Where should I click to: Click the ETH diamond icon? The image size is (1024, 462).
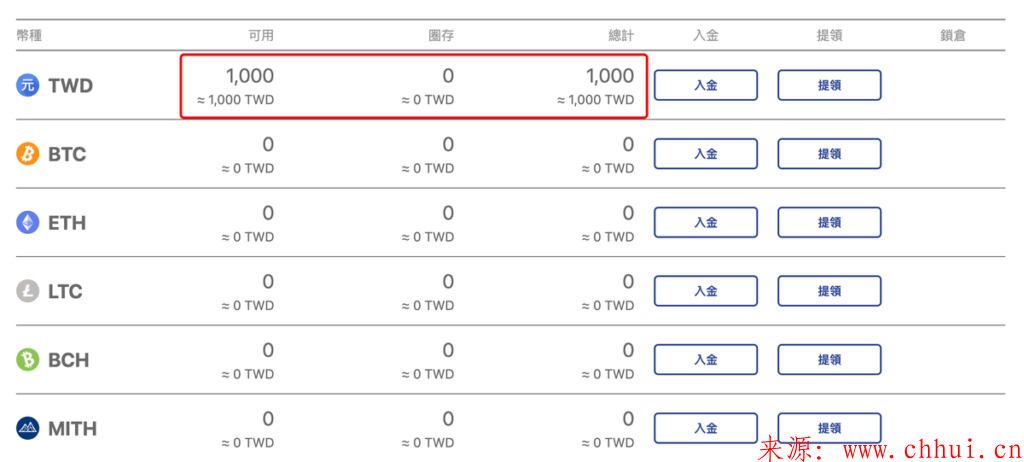28,223
